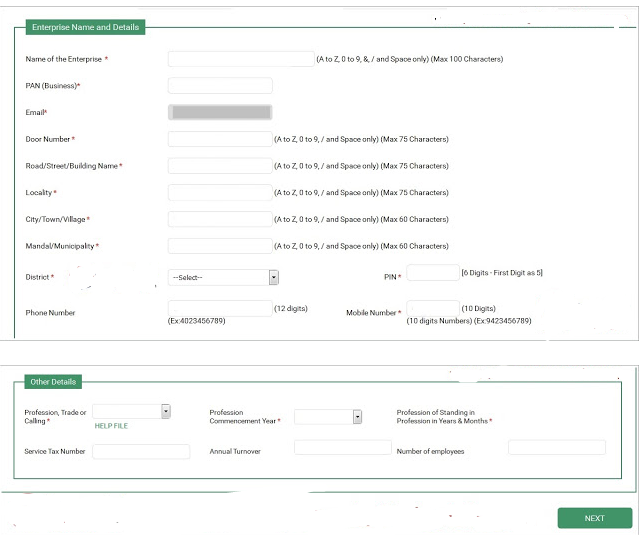Click the '(Ex:9423456789)' mobile example text
Viewport: 641px width, 535px height.
(x=502, y=321)
